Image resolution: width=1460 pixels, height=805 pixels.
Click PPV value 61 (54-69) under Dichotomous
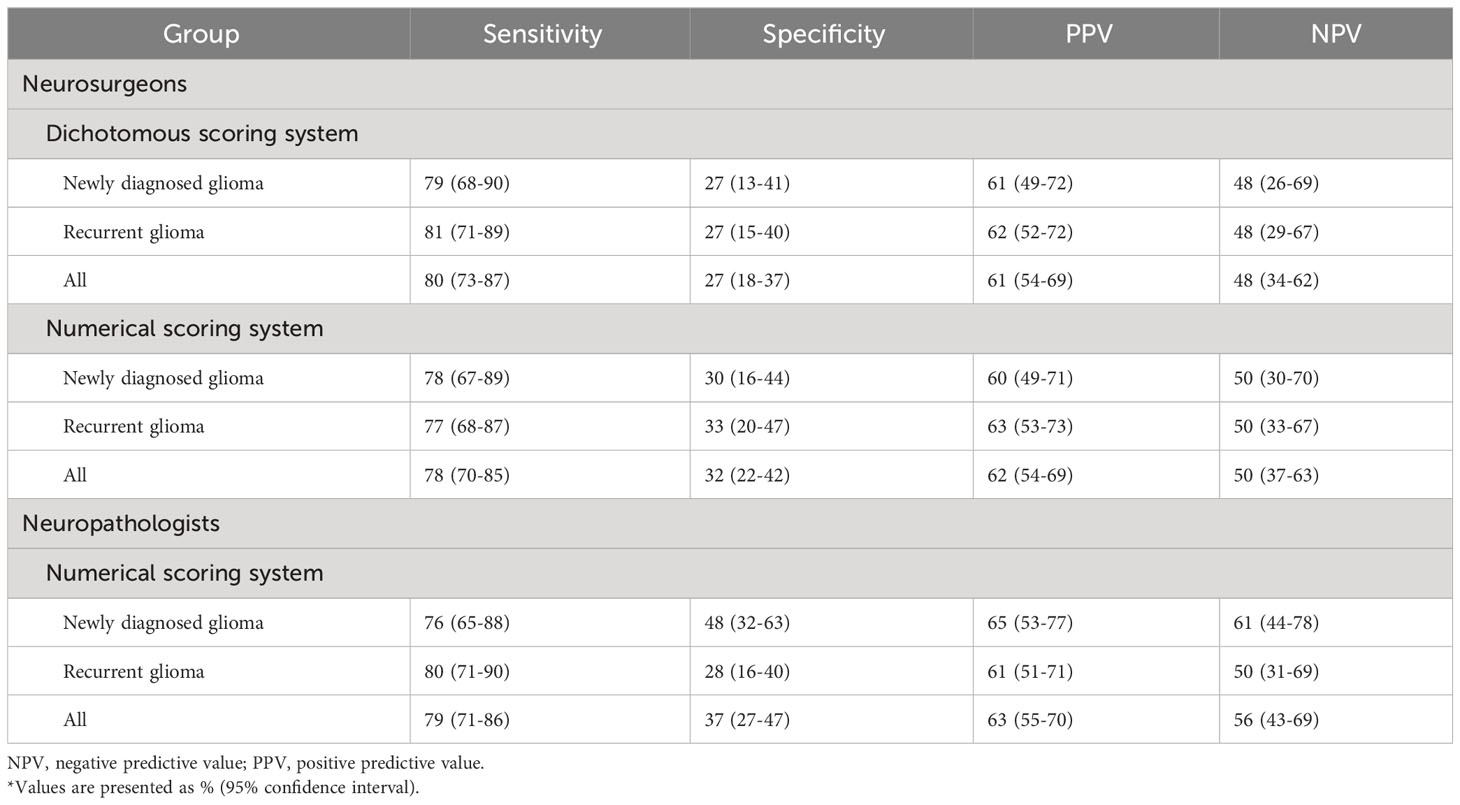tap(1030, 280)
